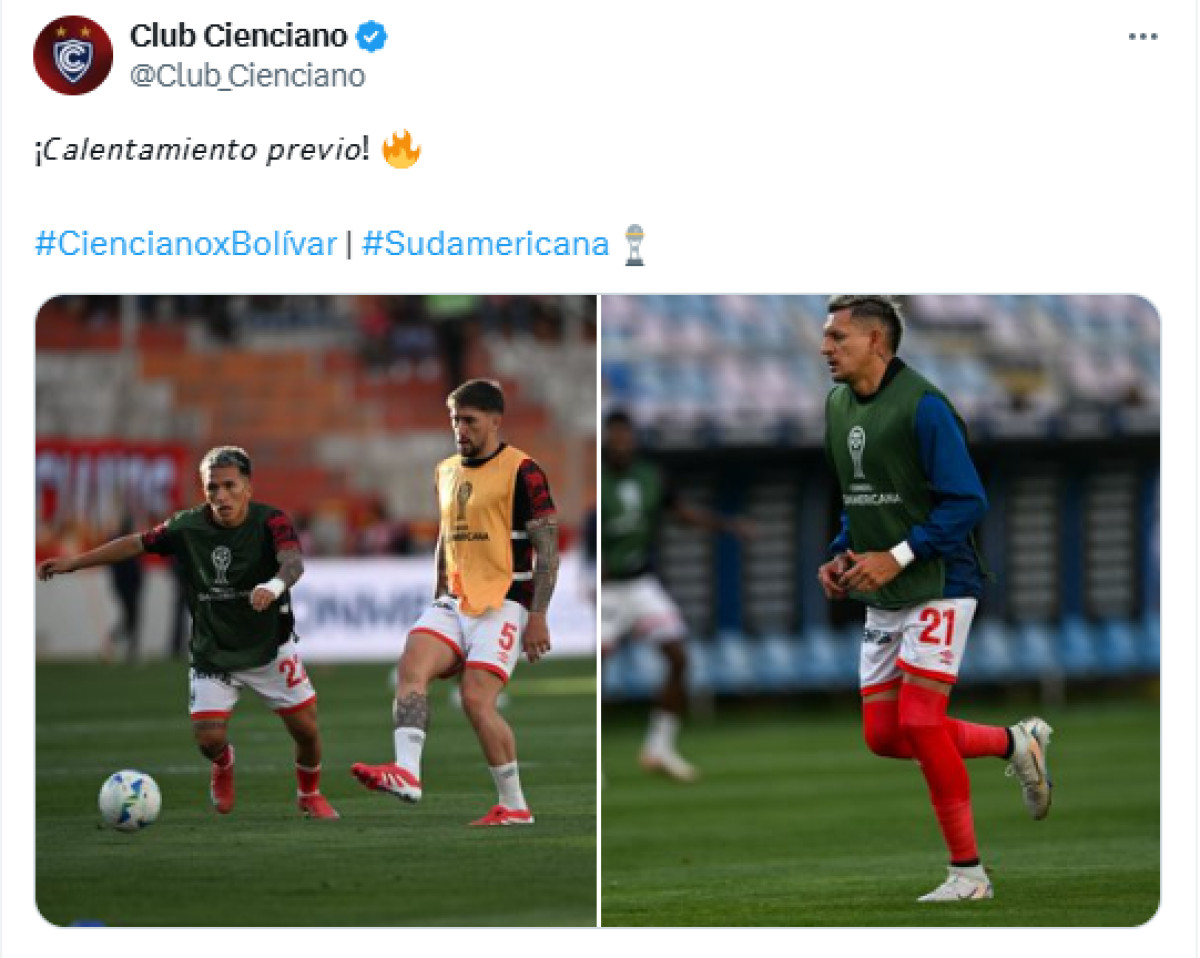Click the trophy emoji next to #Sudamericana

(634, 244)
